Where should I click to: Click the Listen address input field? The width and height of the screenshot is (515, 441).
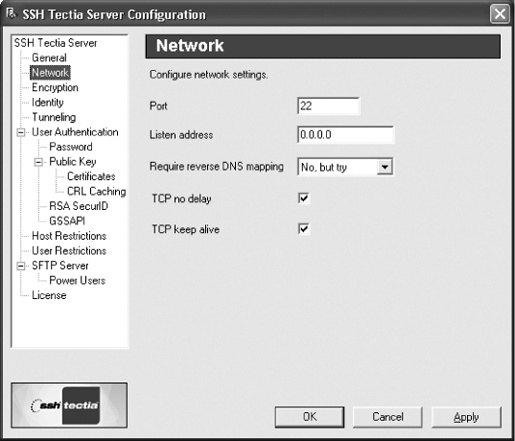[x=345, y=135]
